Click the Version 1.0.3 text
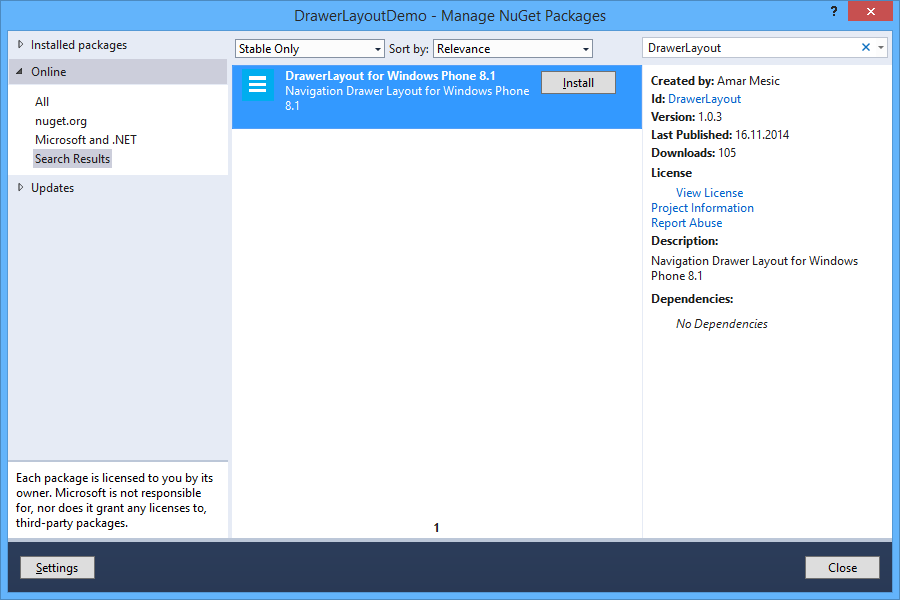900x600 pixels. [x=686, y=117]
